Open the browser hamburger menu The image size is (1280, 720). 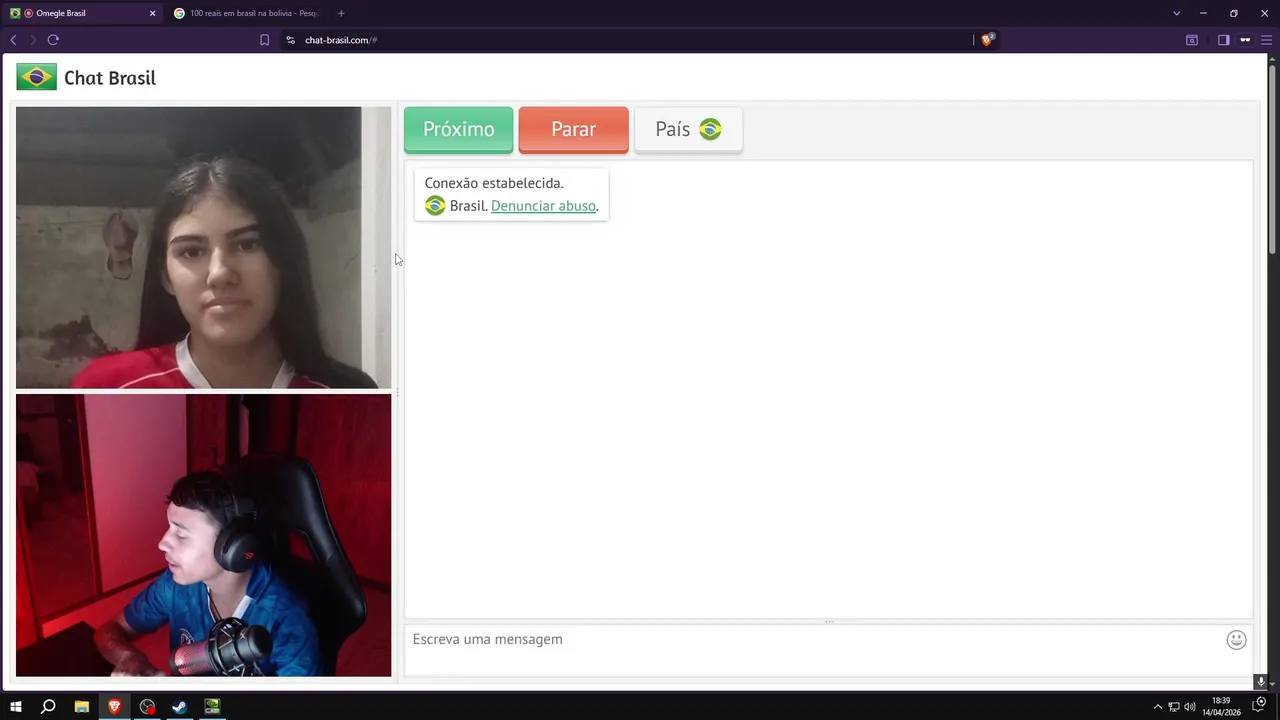pyautogui.click(x=1266, y=40)
